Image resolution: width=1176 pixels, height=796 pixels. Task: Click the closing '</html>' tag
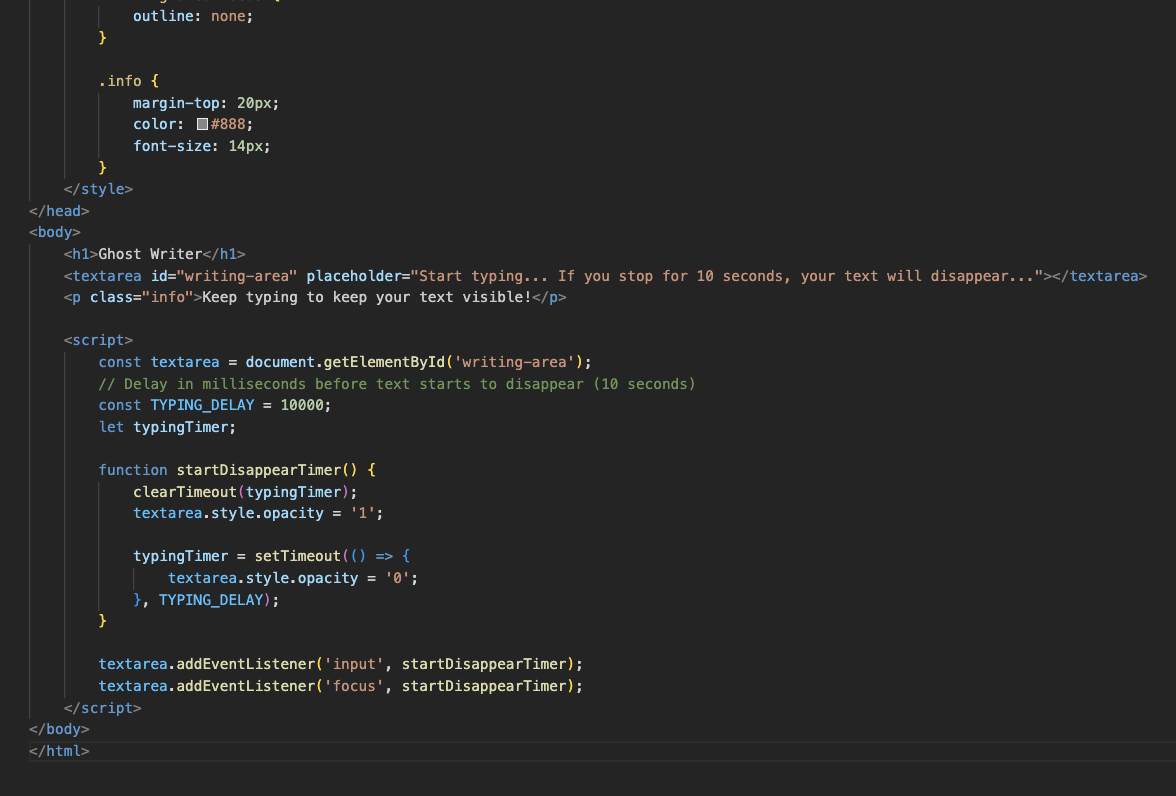[59, 751]
